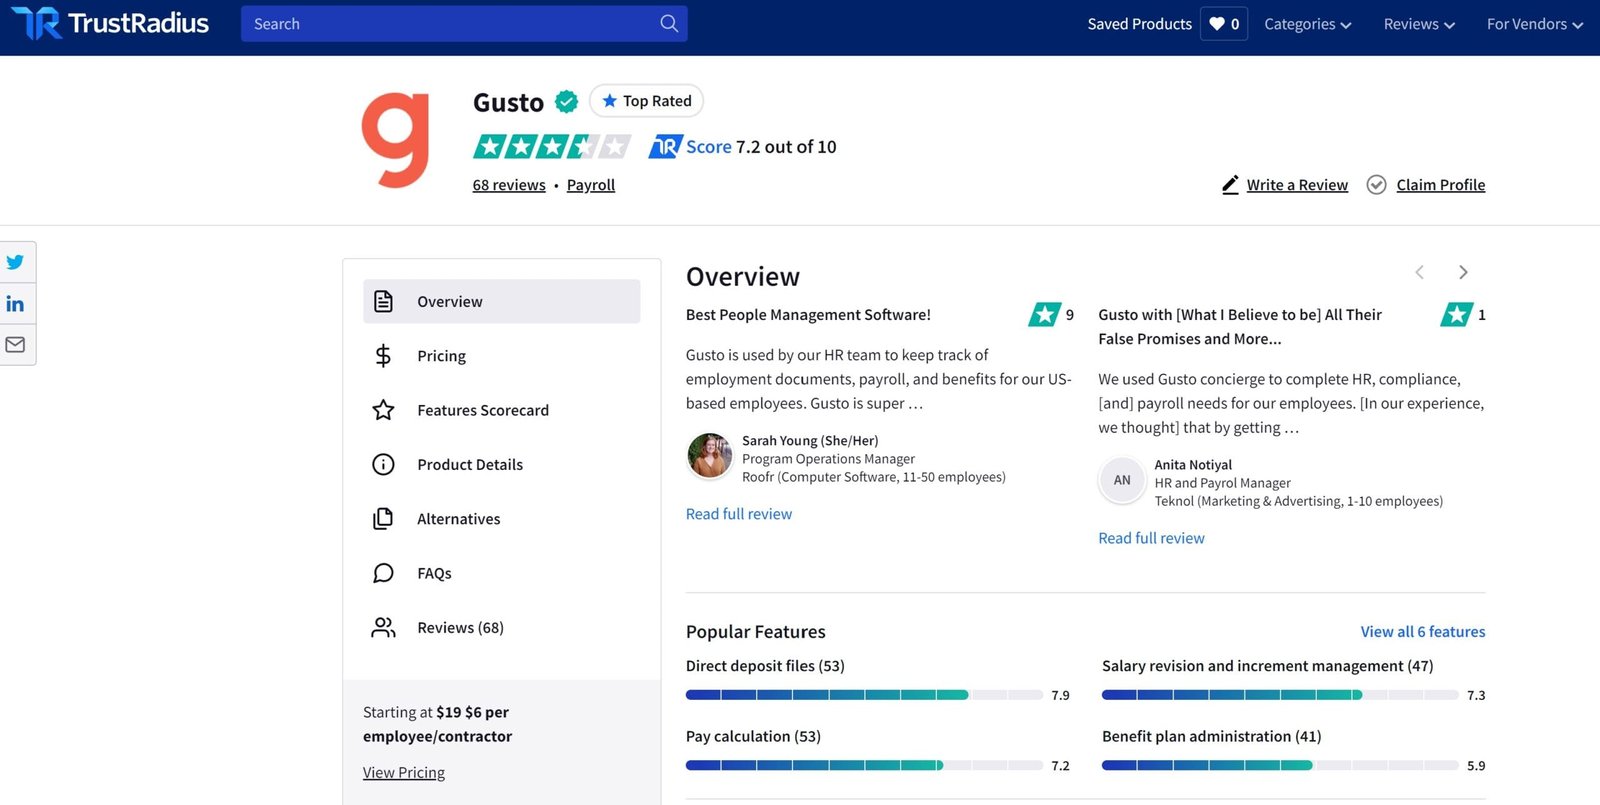This screenshot has height=805, width=1600.
Task: Share the page on LinkedIn
Action: (15, 304)
